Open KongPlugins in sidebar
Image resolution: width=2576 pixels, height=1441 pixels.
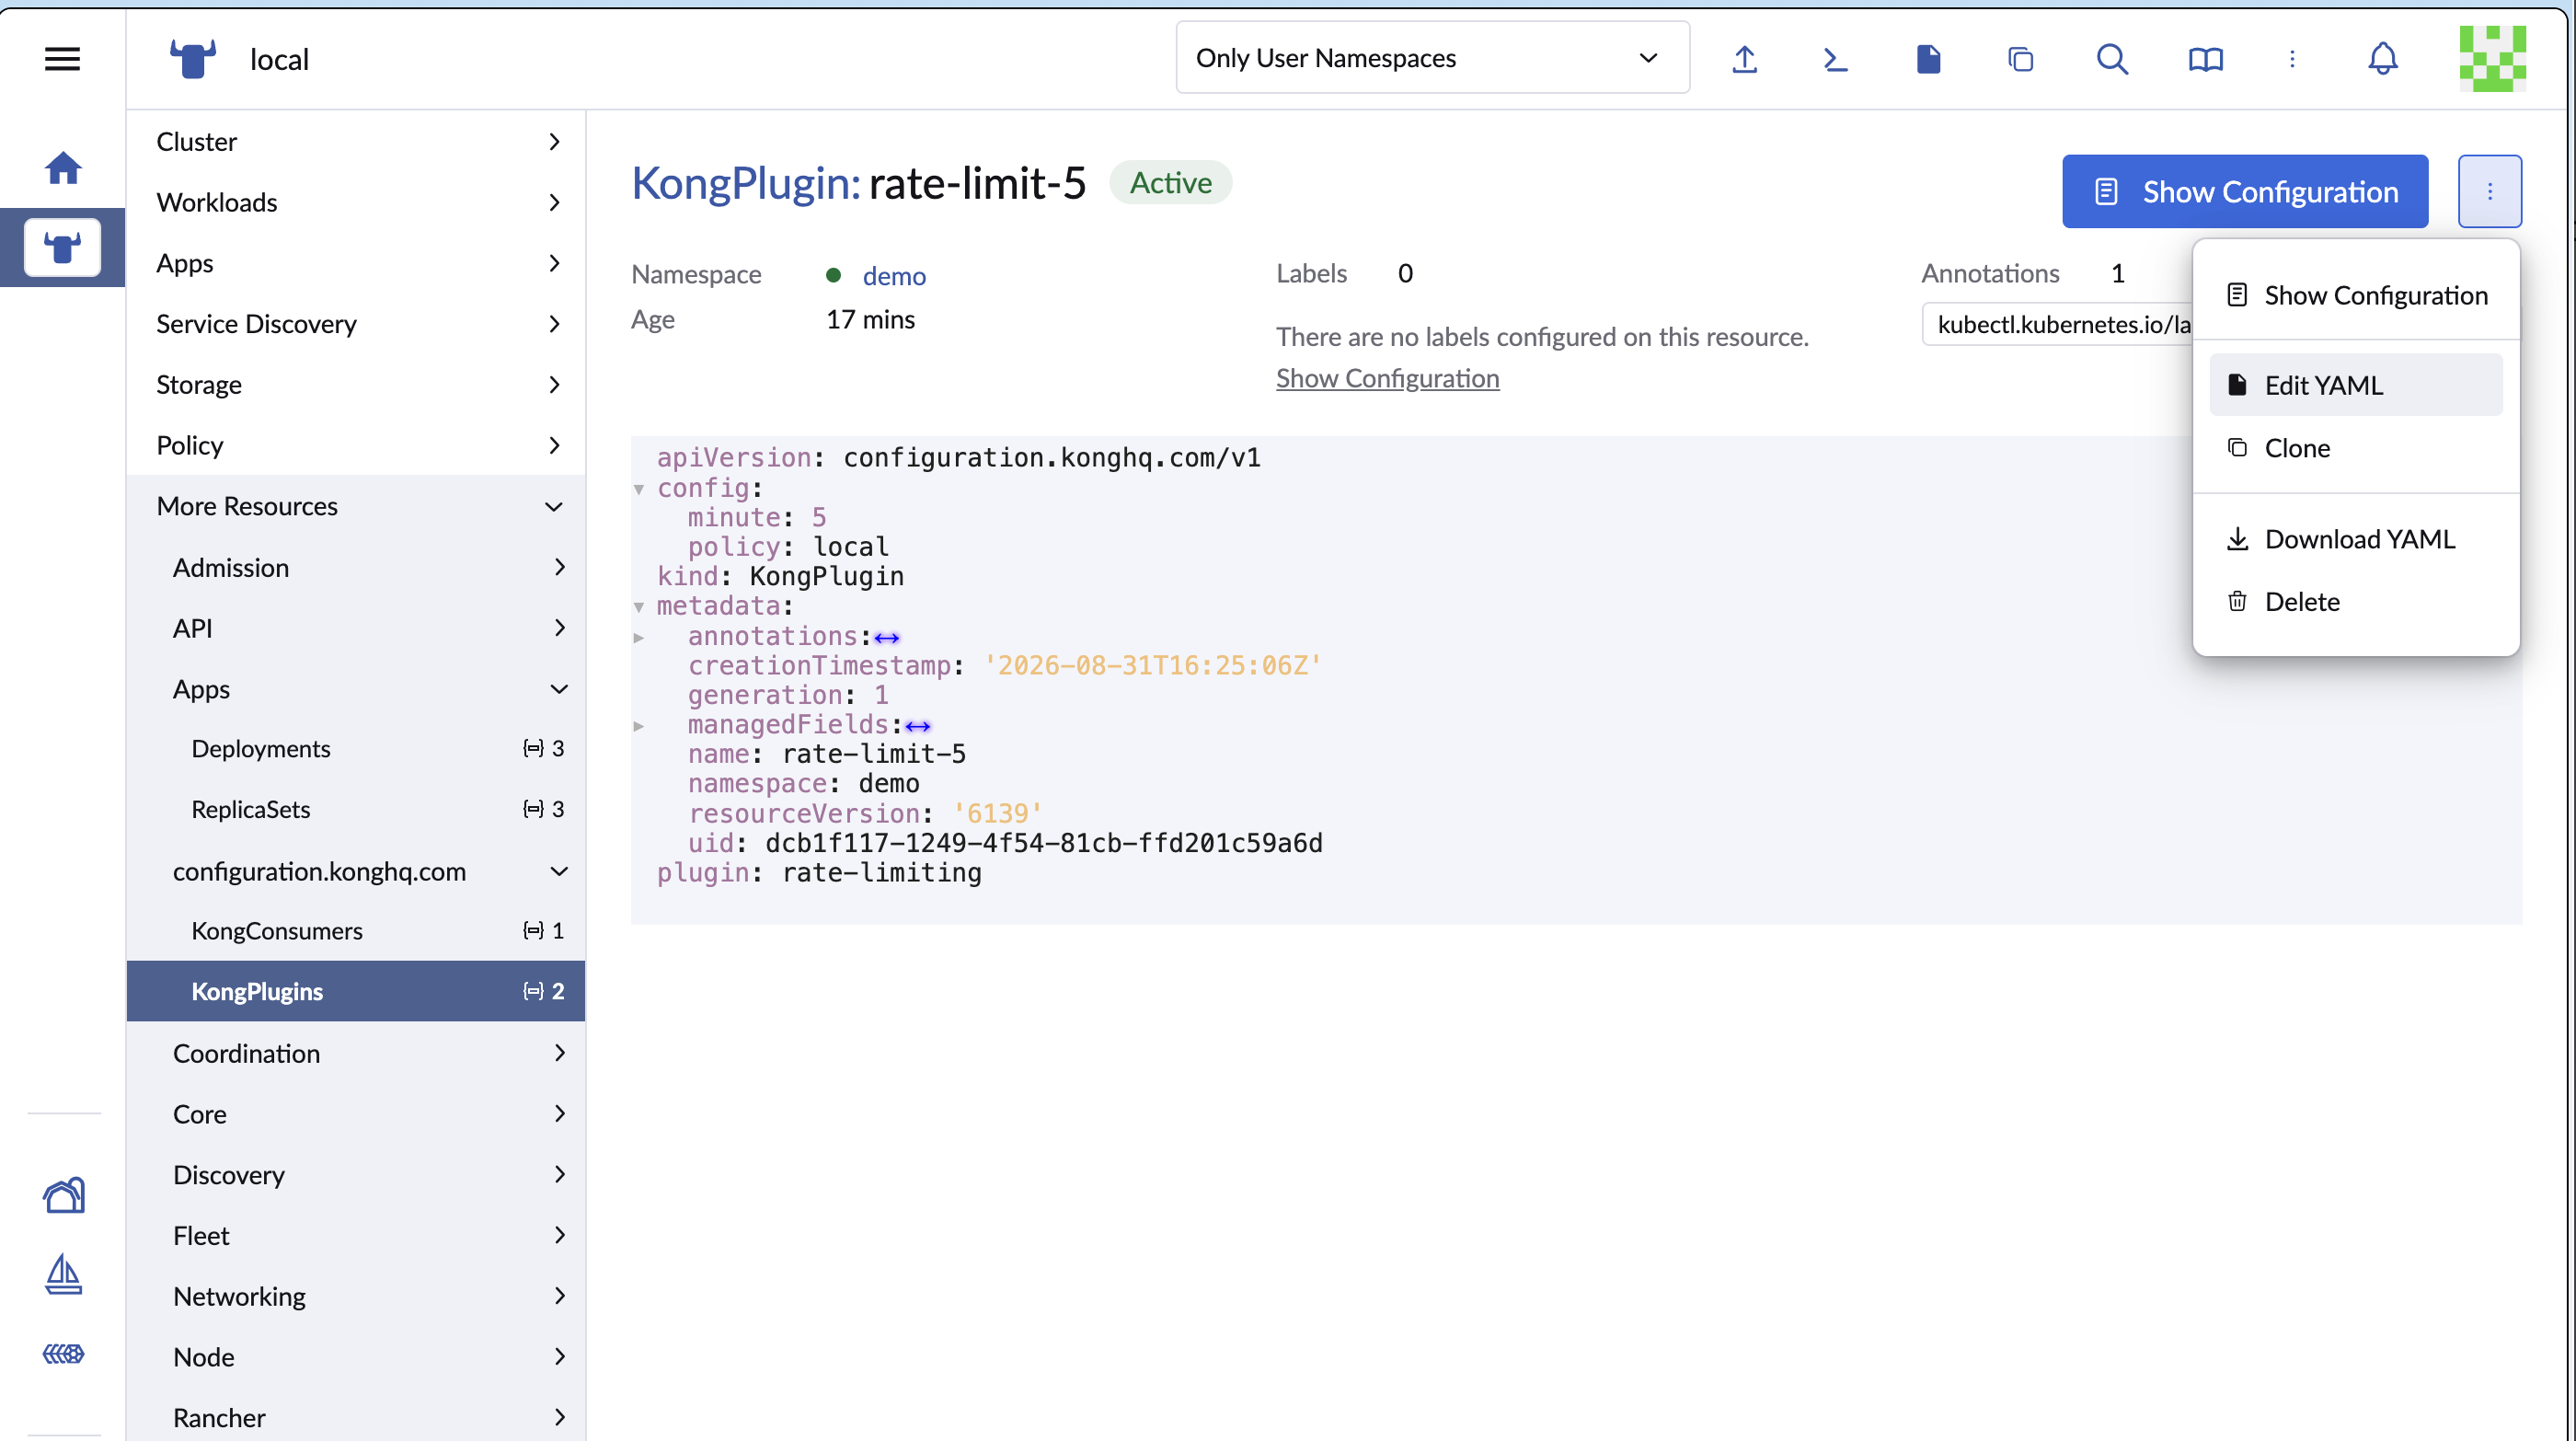tap(355, 991)
